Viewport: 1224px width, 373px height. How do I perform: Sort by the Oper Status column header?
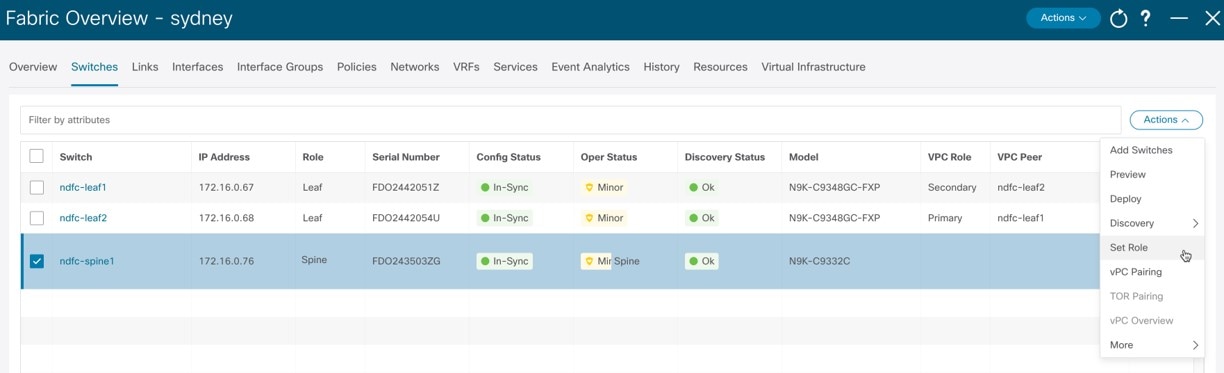pos(609,157)
